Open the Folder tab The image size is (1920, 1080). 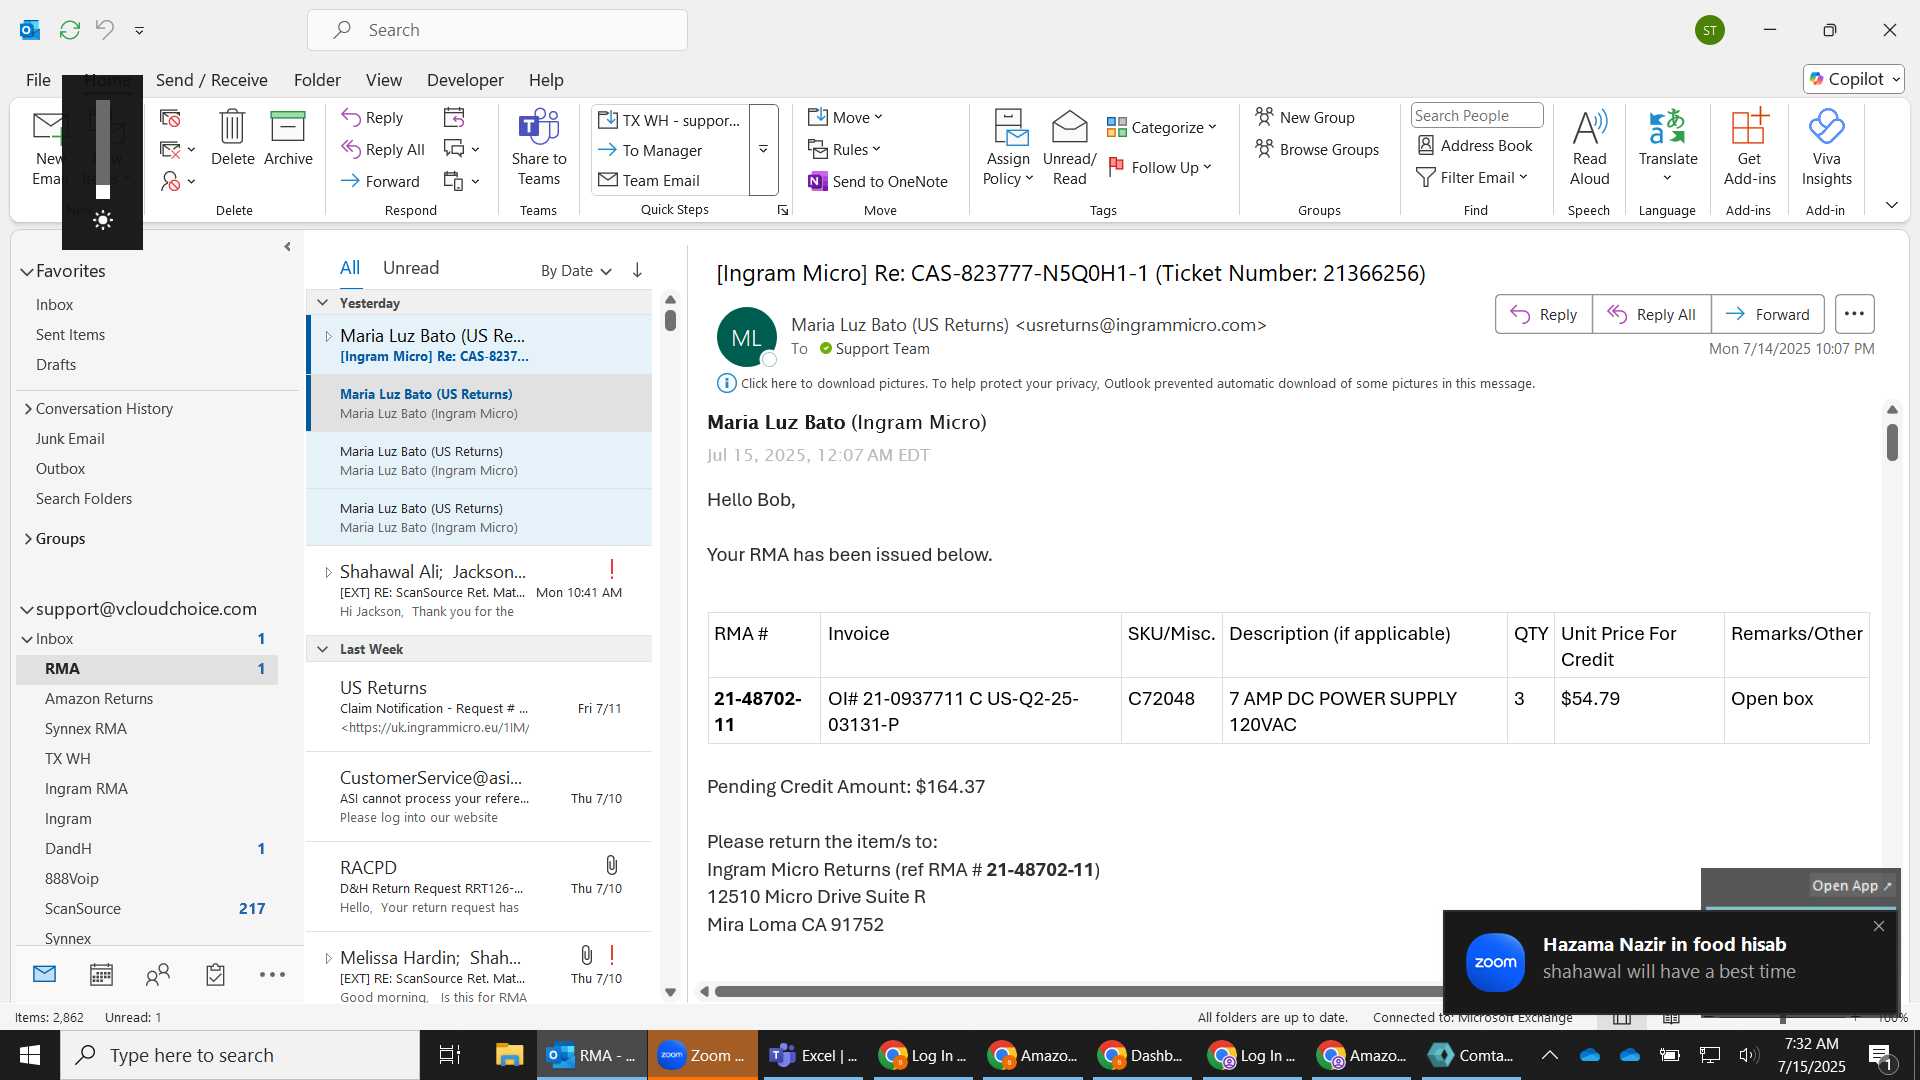[x=317, y=80]
